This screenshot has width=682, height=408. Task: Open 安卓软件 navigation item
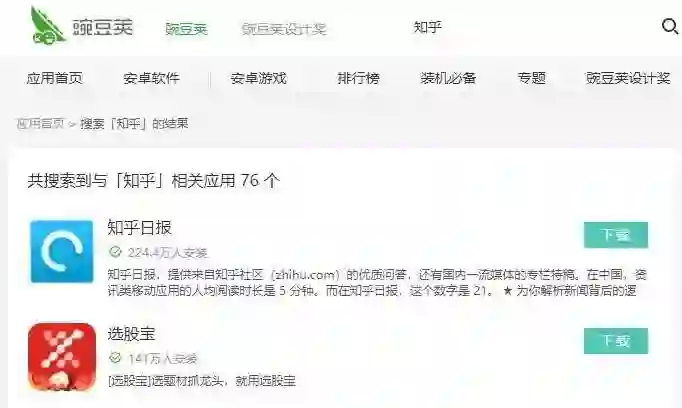[151, 78]
